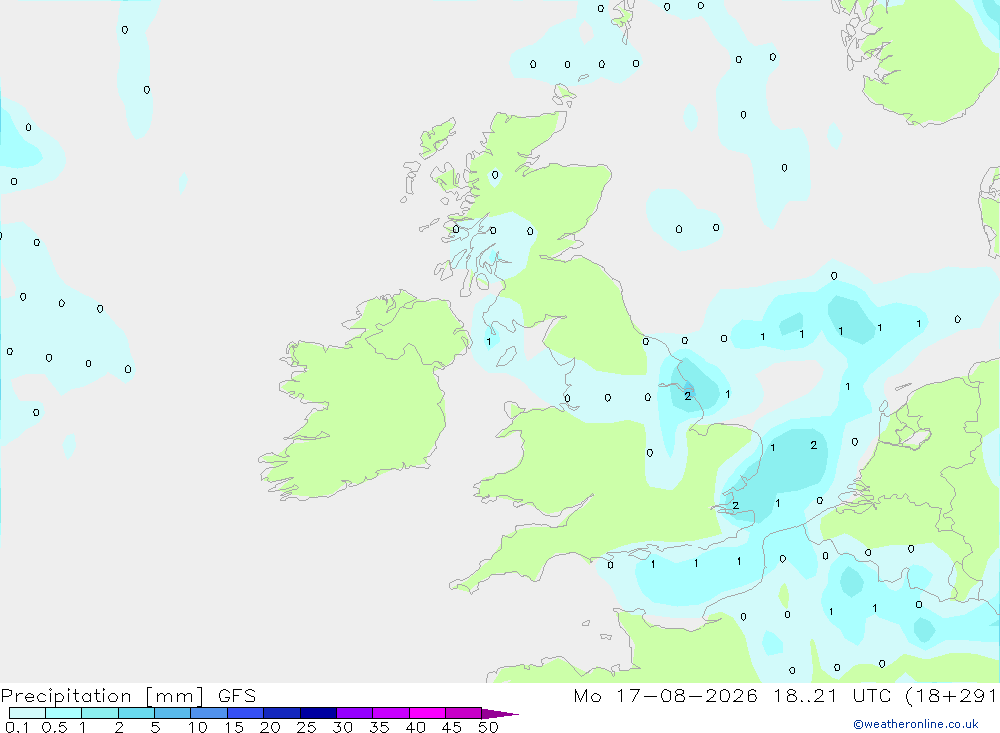This screenshot has height=733, width=1000.
Task: Click the "UTC" label in the caption
Action: tap(872, 696)
